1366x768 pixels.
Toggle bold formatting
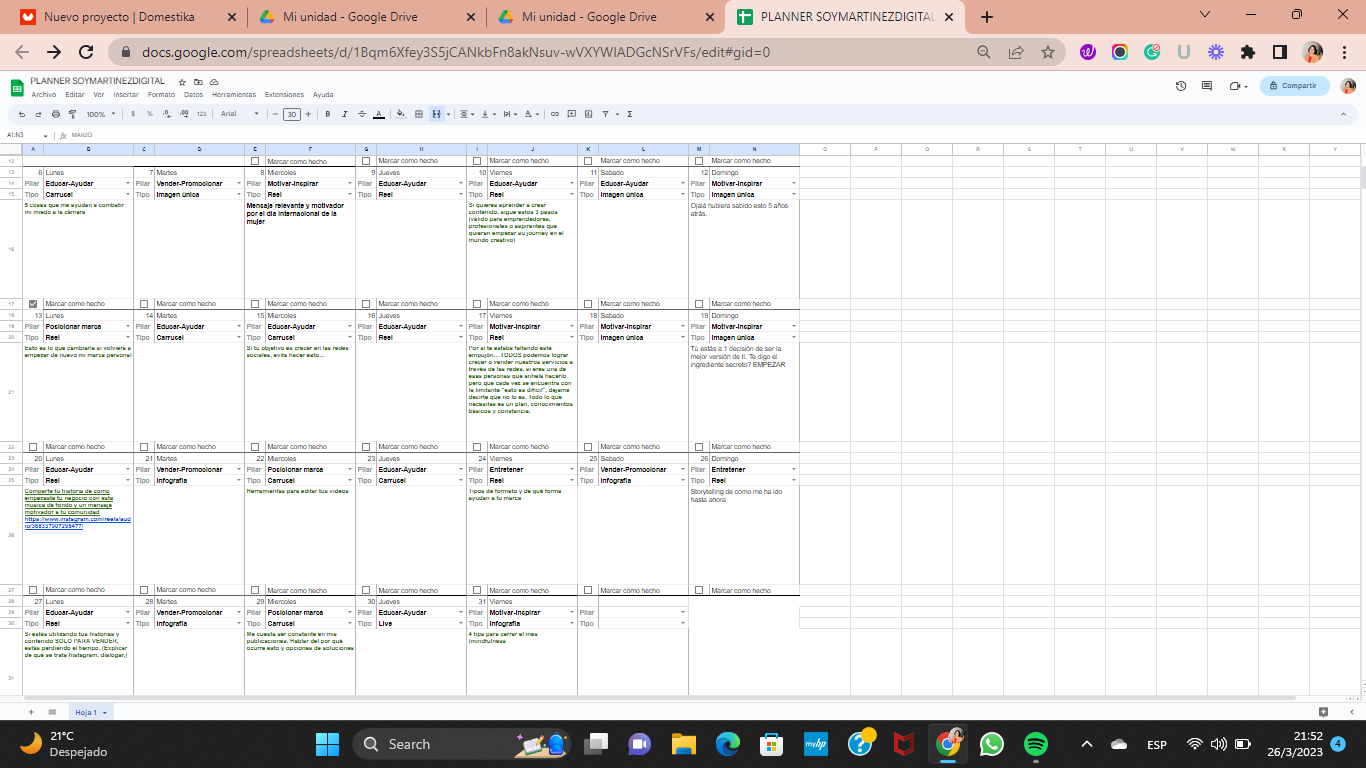point(328,114)
